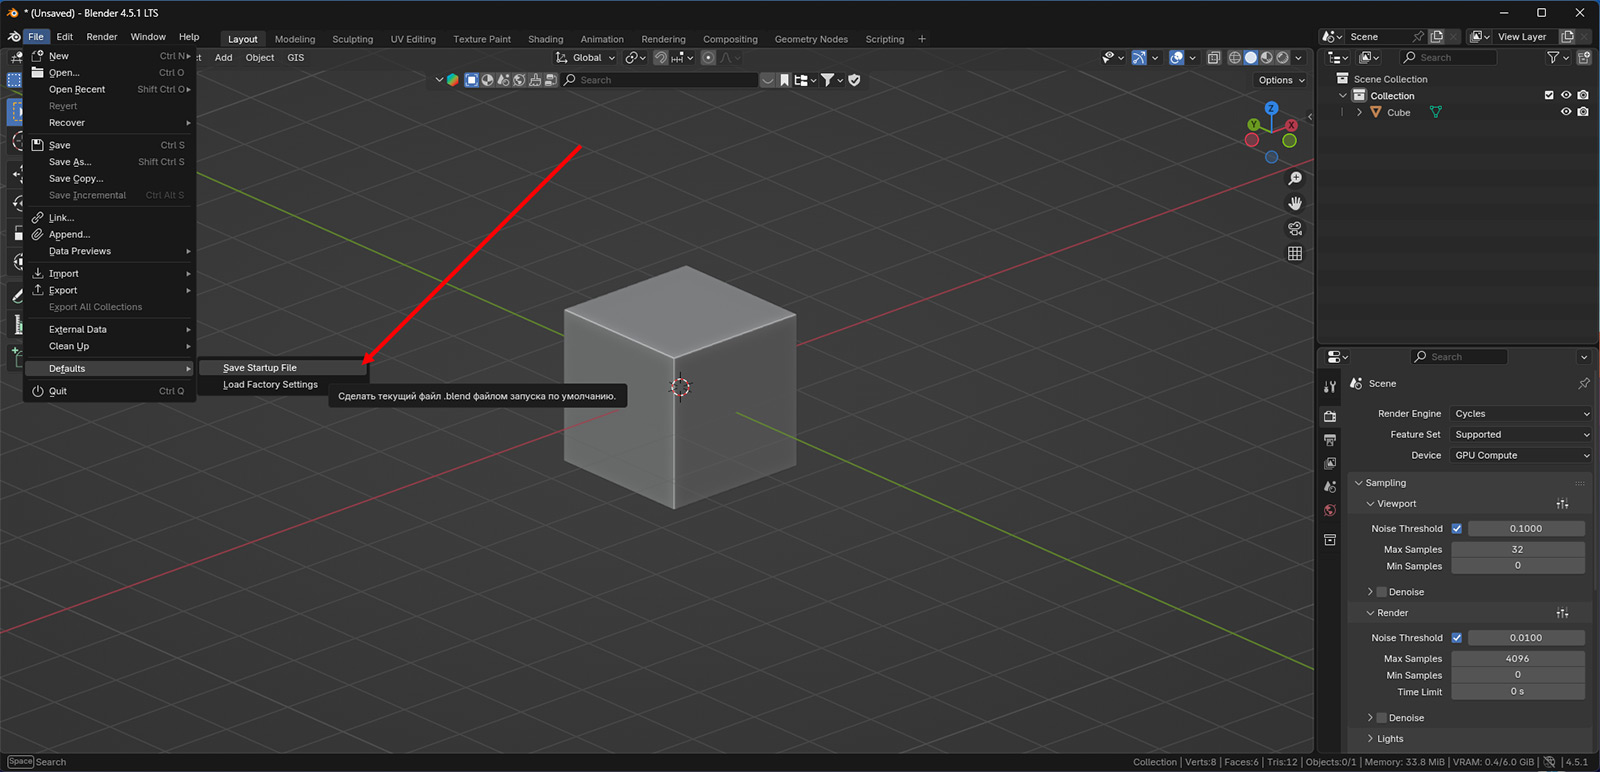Toggle the camera view icon
Viewport: 1600px width, 772px height.
pos(1295,228)
